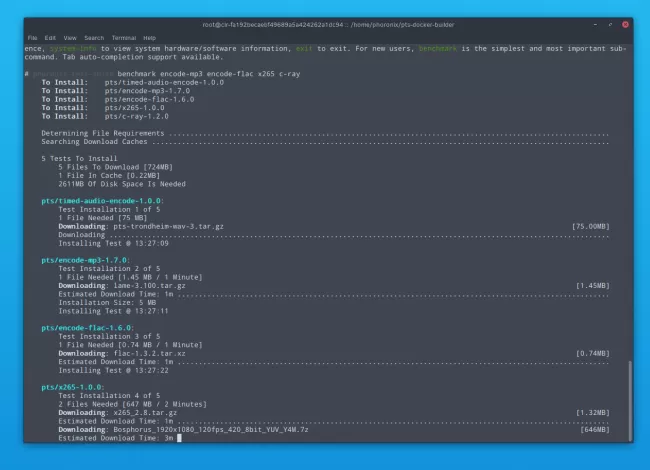Click the 'pts/encode-flac-1.6.0:' heading
The height and width of the screenshot is (470, 650).
[x=87, y=328]
